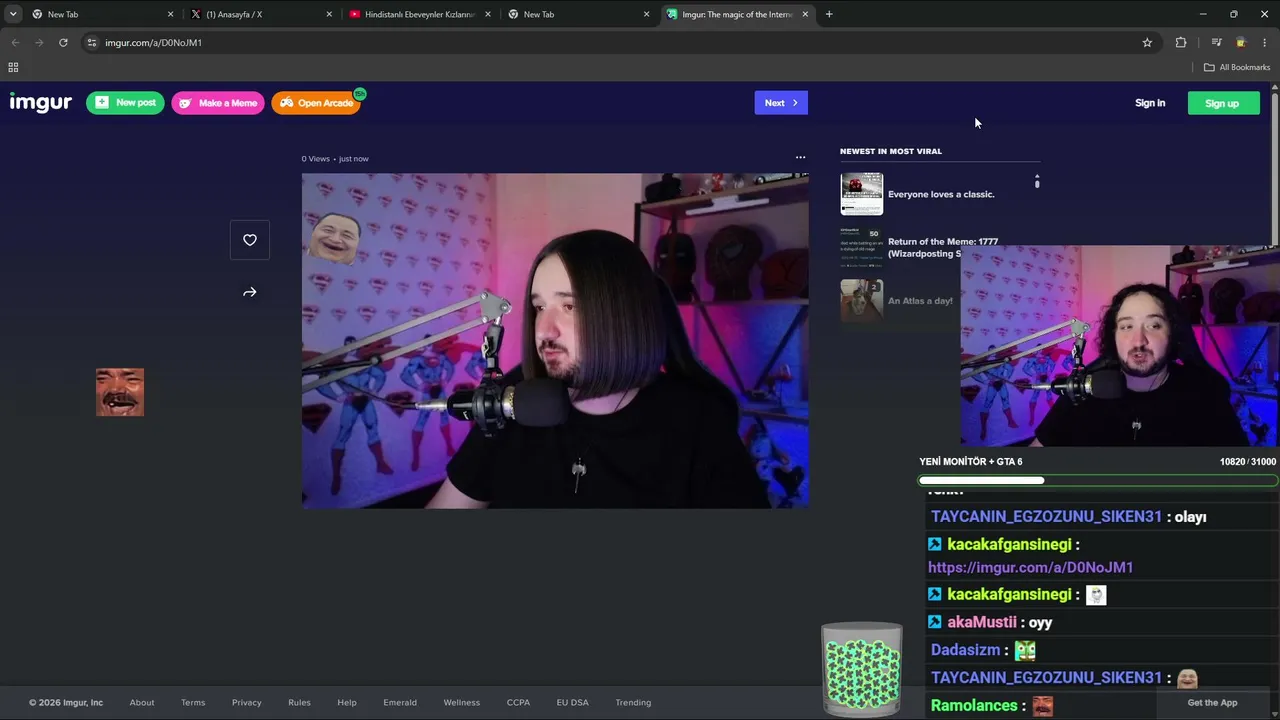Open the About footer link
The height and width of the screenshot is (720, 1280).
tap(142, 702)
